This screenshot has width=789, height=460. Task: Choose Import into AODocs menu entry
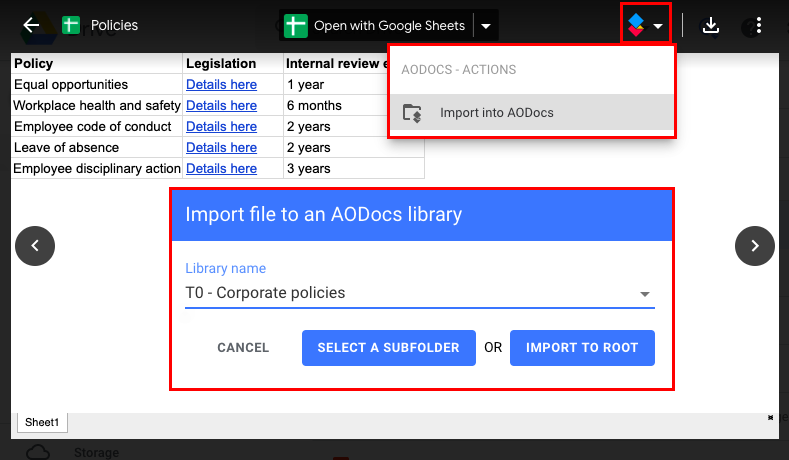pyautogui.click(x=532, y=112)
